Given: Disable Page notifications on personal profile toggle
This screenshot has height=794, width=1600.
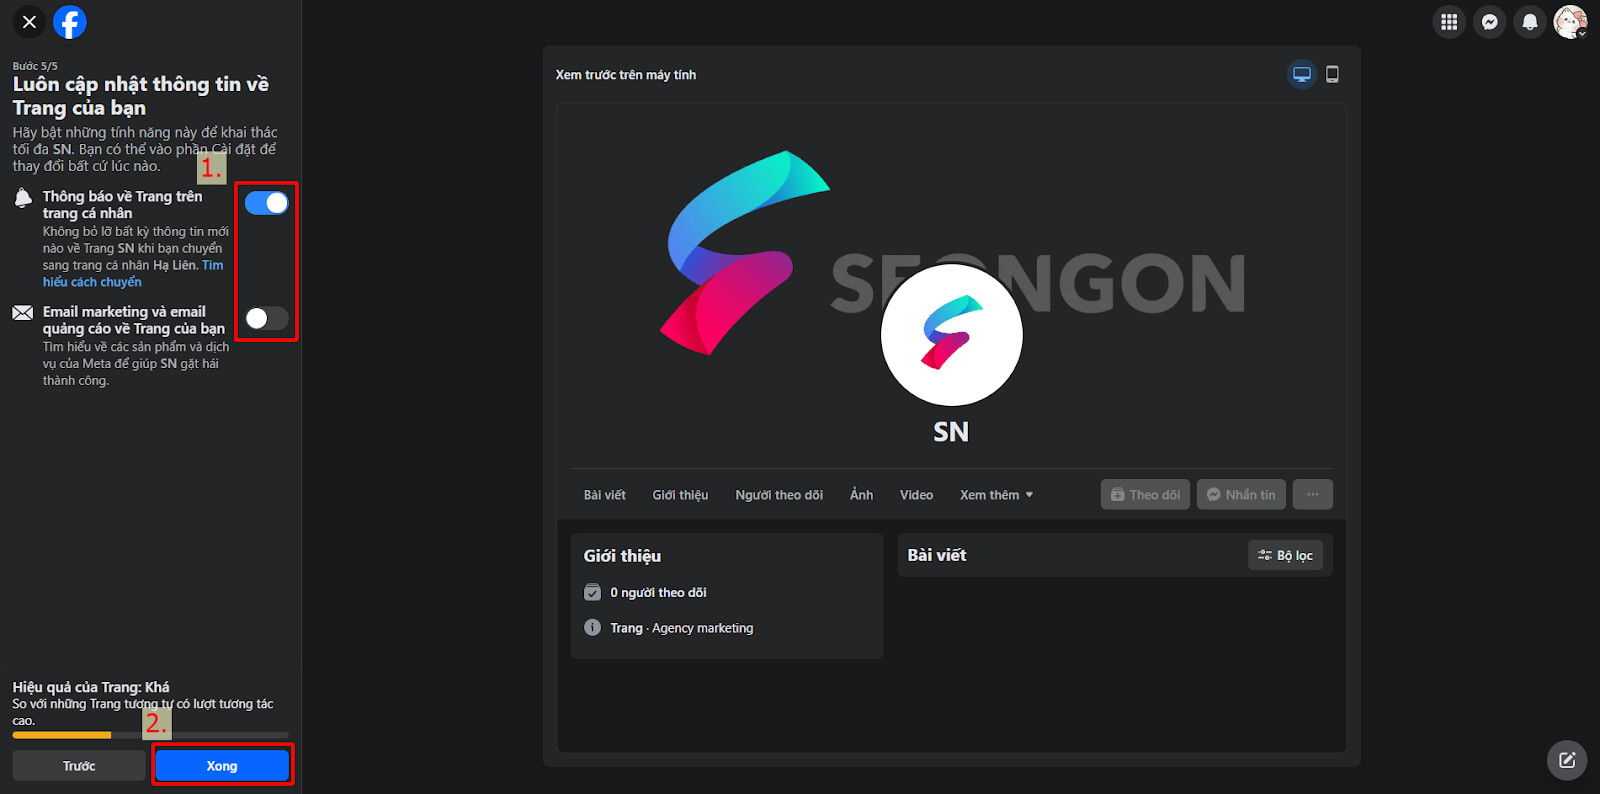Looking at the screenshot, I should click(267, 203).
